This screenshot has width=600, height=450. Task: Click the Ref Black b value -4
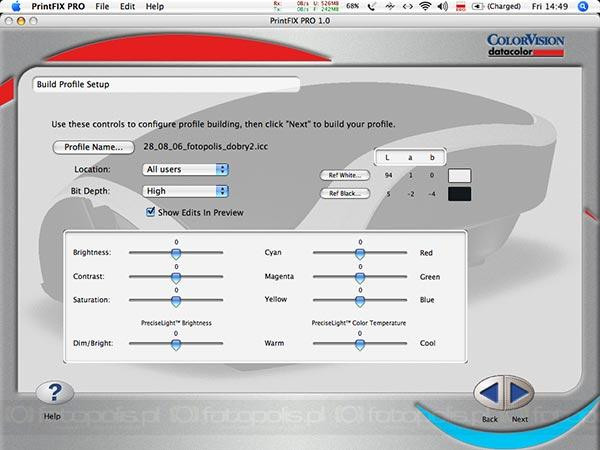pos(432,194)
